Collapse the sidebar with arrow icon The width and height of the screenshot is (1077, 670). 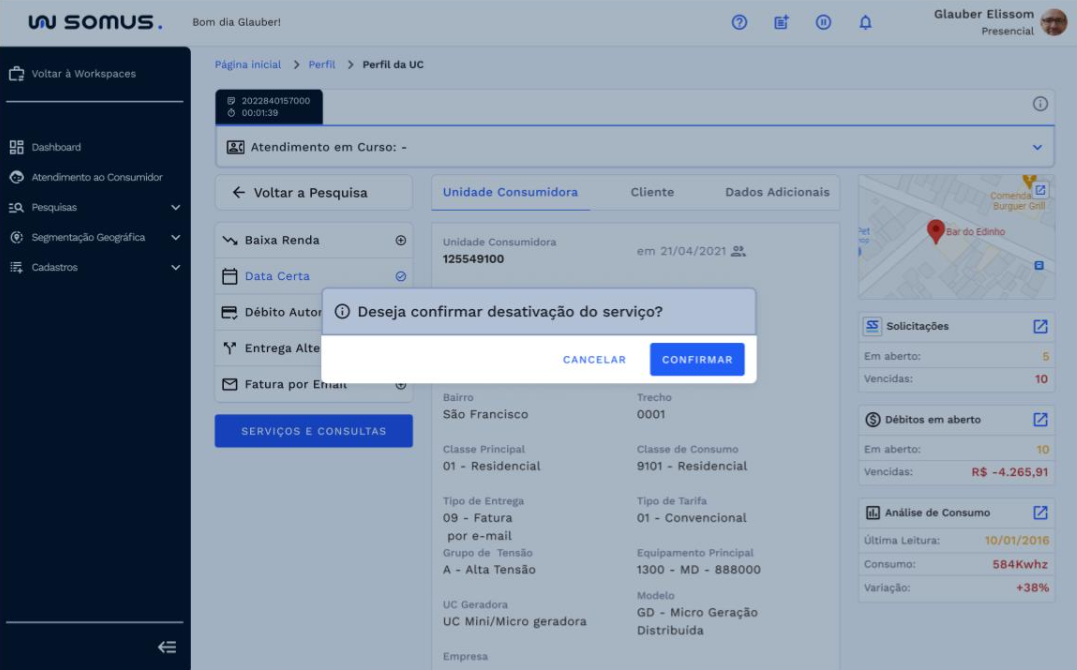[x=167, y=647]
